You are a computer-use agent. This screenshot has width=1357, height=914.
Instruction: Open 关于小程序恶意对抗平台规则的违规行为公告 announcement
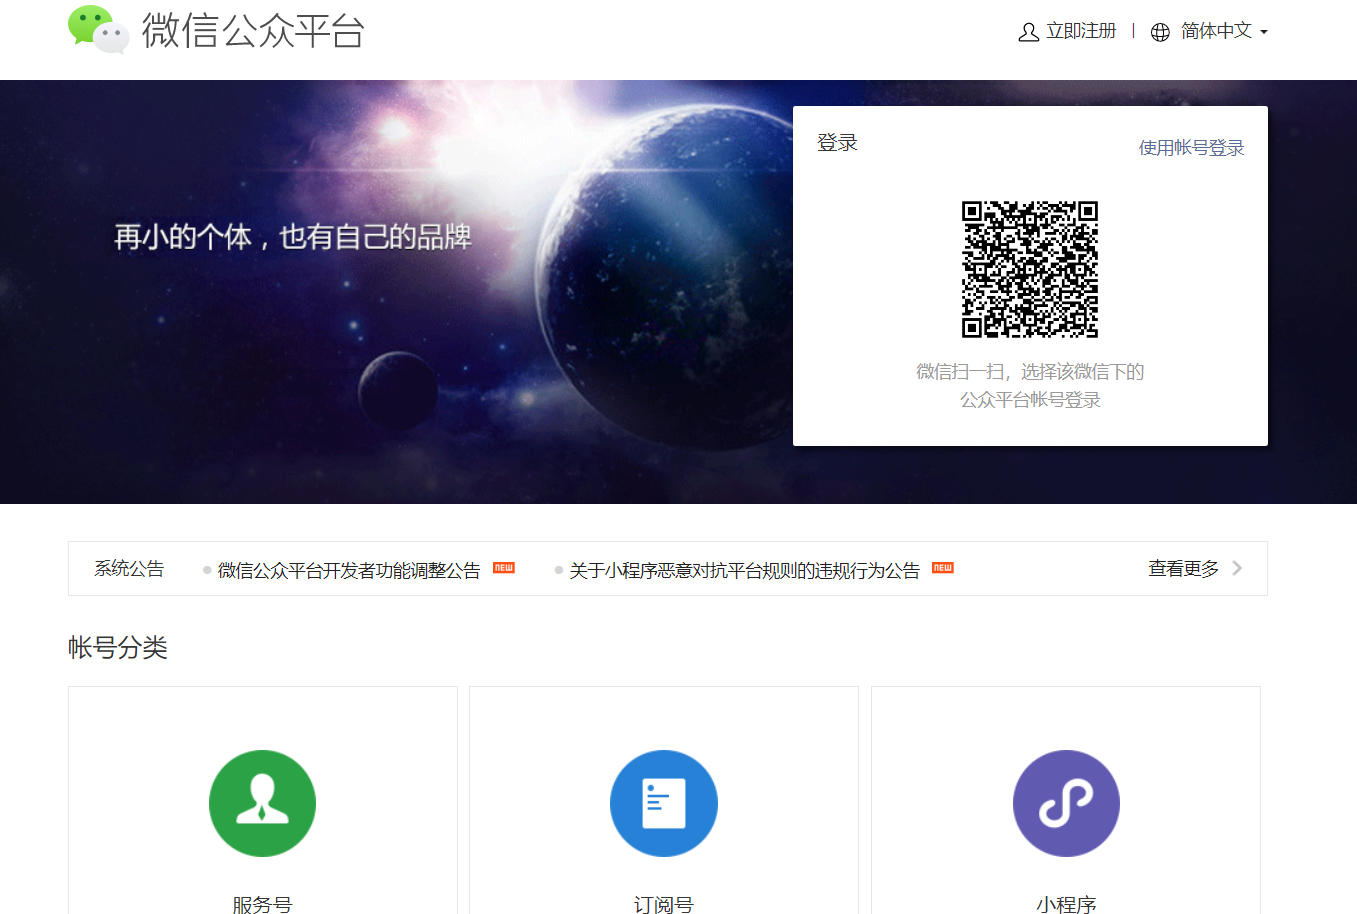click(x=744, y=570)
